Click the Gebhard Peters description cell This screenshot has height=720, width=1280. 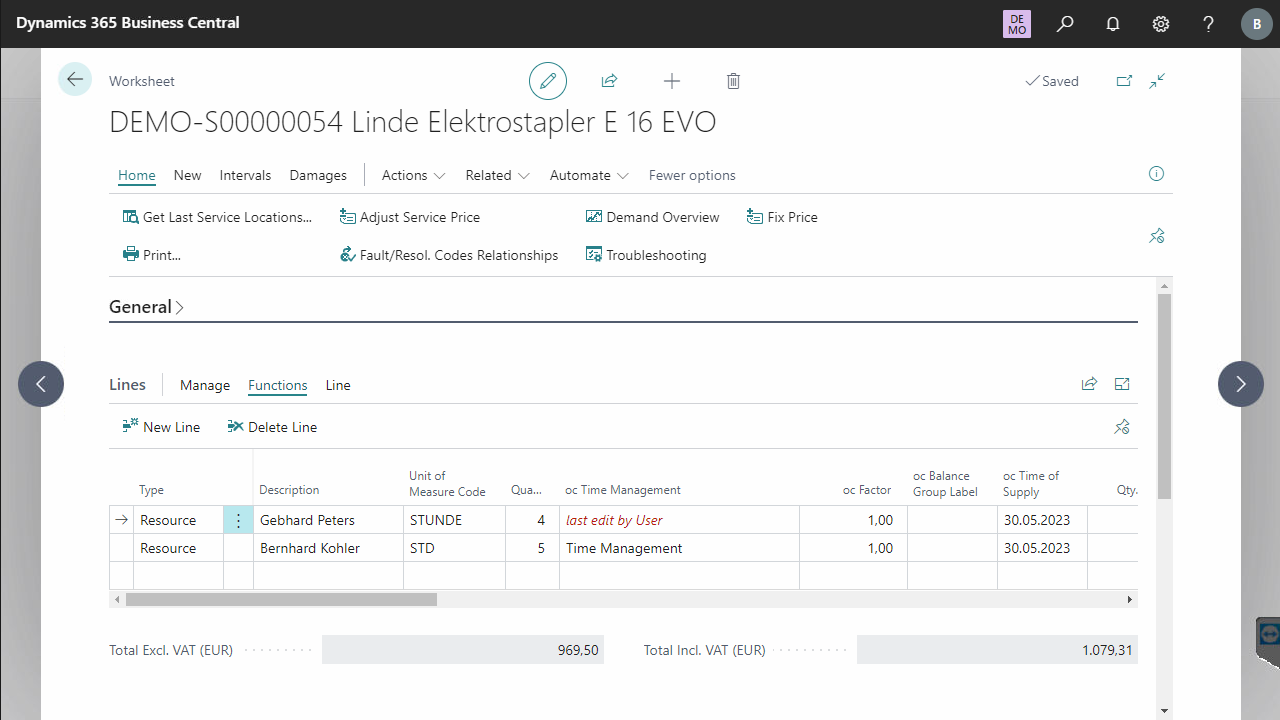tap(328, 520)
